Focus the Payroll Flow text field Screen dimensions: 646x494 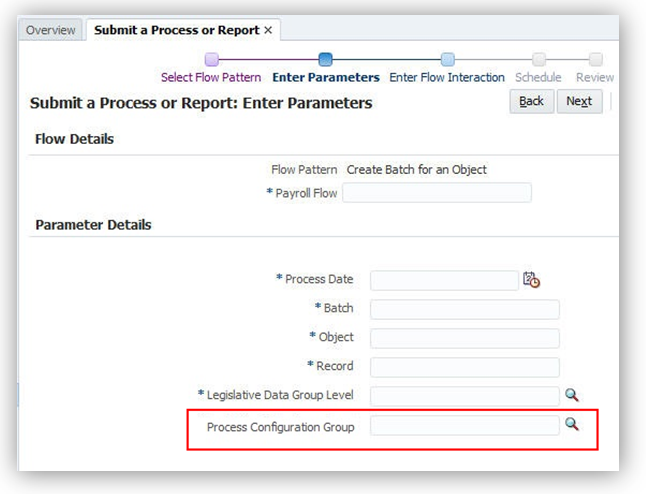pyautogui.click(x=437, y=193)
